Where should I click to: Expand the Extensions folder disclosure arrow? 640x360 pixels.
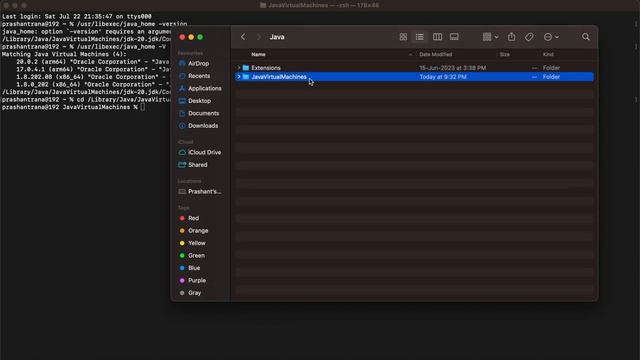[x=239, y=68]
